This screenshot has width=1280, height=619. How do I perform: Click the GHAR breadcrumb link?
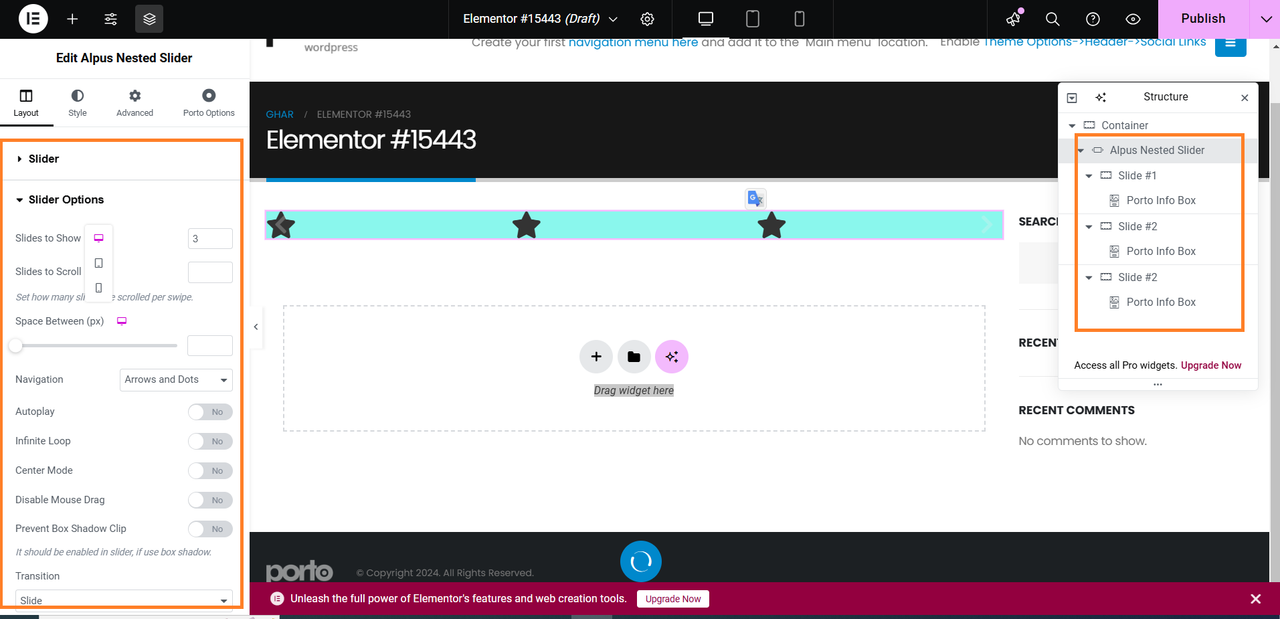tap(280, 115)
